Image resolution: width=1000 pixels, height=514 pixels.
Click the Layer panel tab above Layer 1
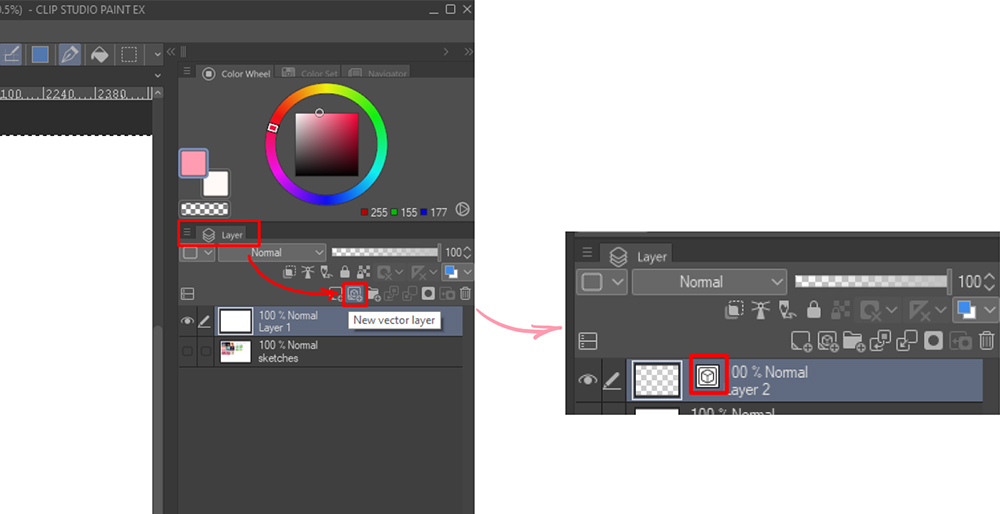pyautogui.click(x=224, y=234)
